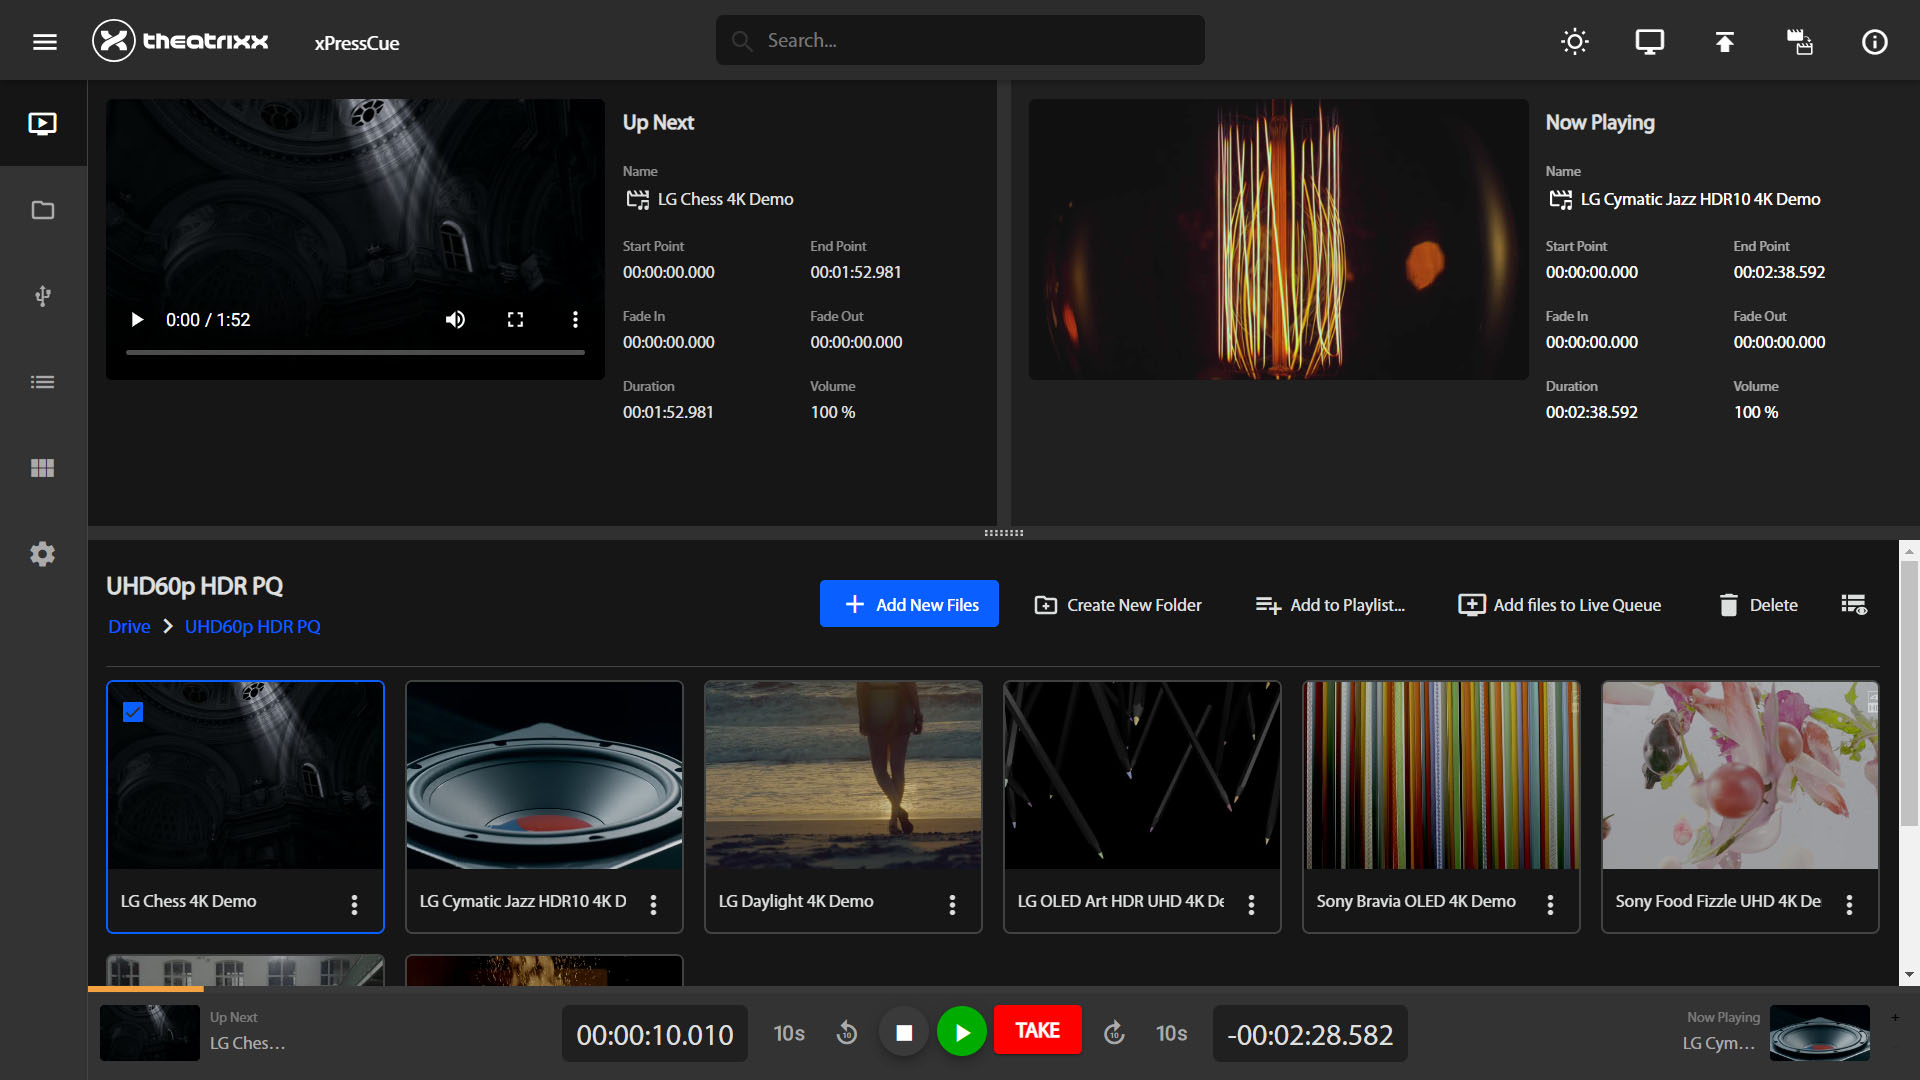Screen dimensions: 1920x1080
Task: Open the grid view sidebar tab
Action: (x=43, y=468)
